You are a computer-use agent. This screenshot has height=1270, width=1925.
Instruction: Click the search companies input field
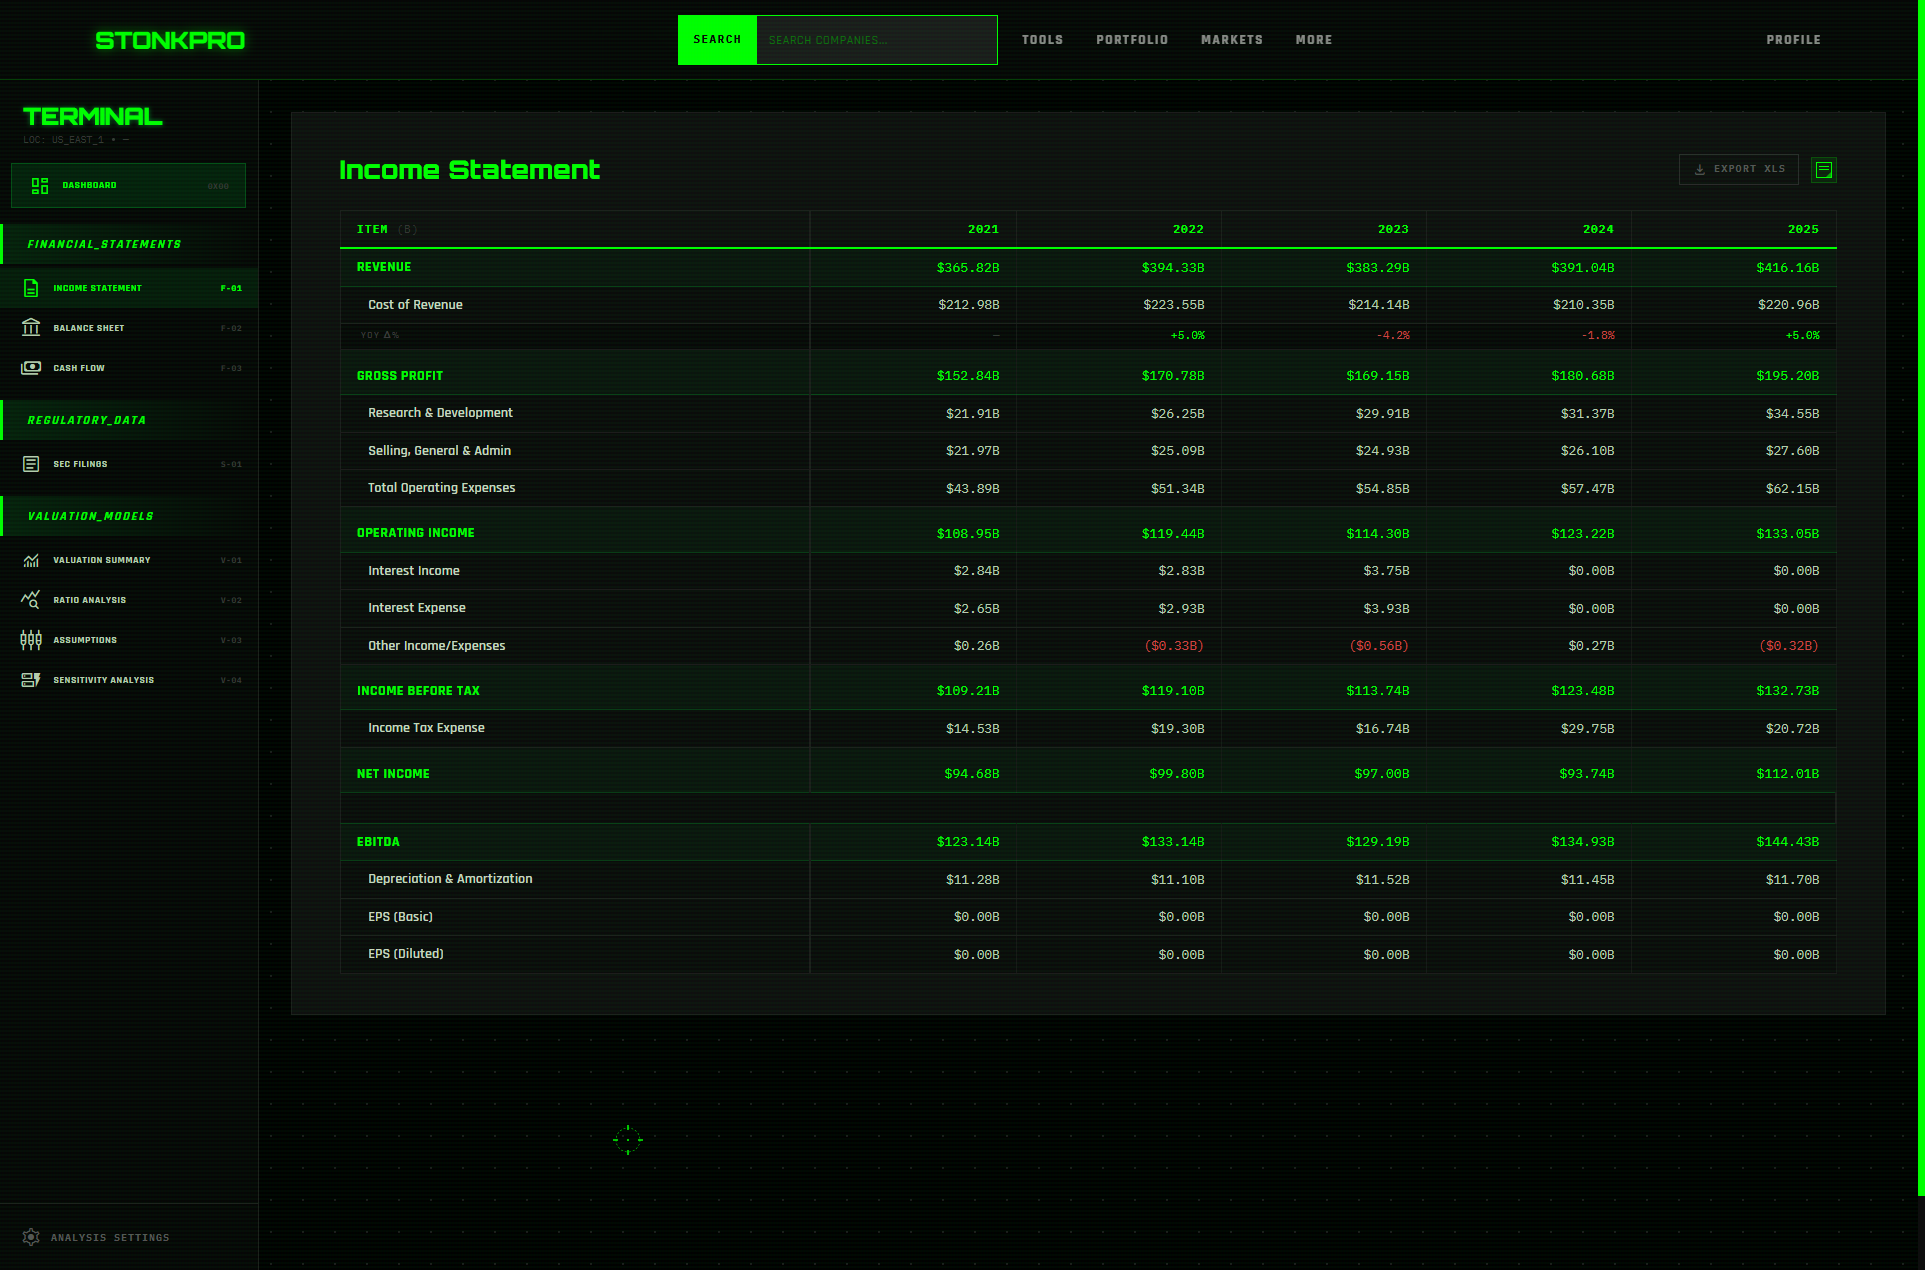click(x=876, y=40)
